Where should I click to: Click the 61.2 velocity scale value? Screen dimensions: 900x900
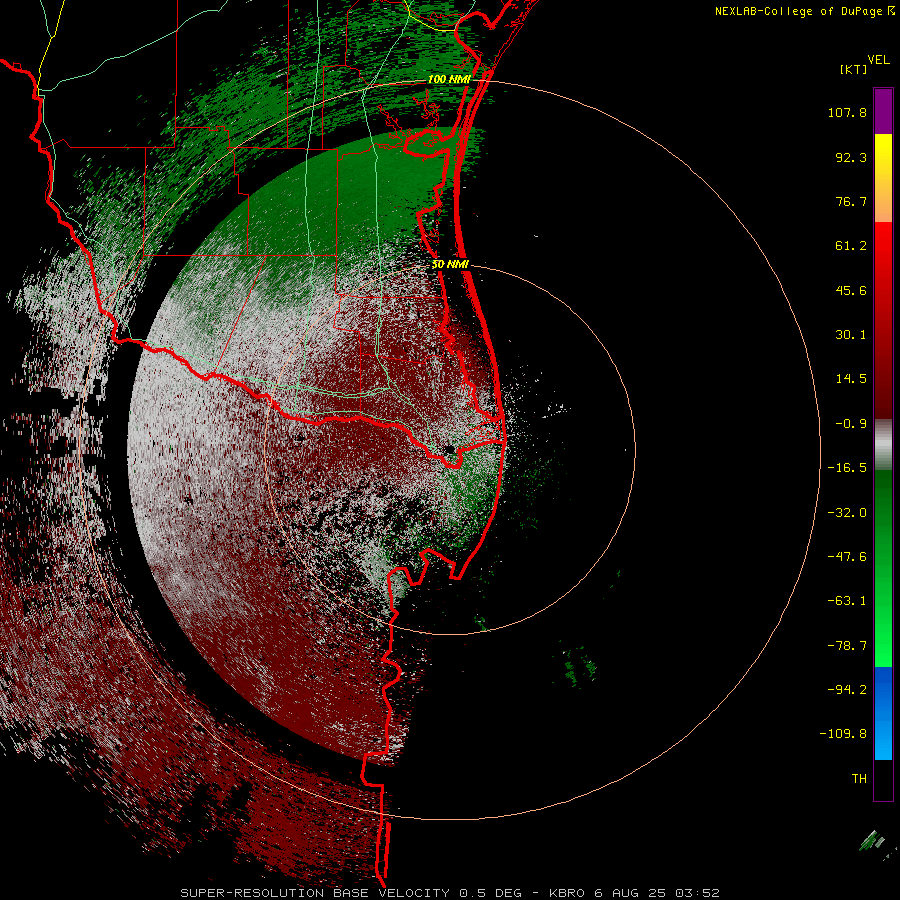click(851, 246)
